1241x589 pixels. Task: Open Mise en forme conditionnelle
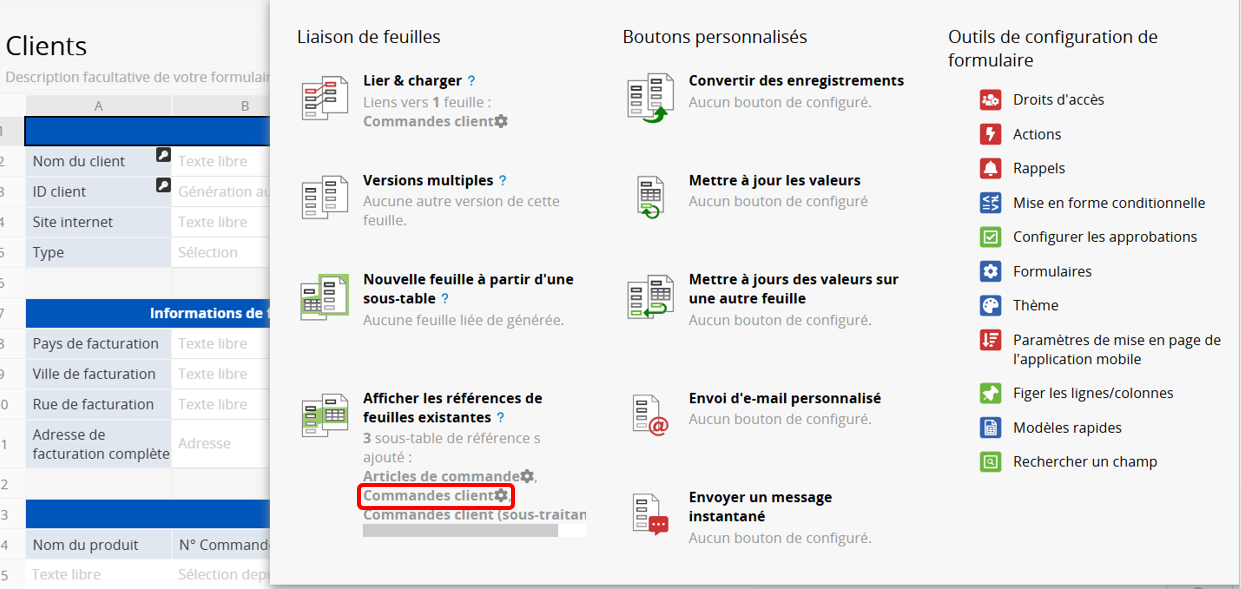click(1108, 203)
